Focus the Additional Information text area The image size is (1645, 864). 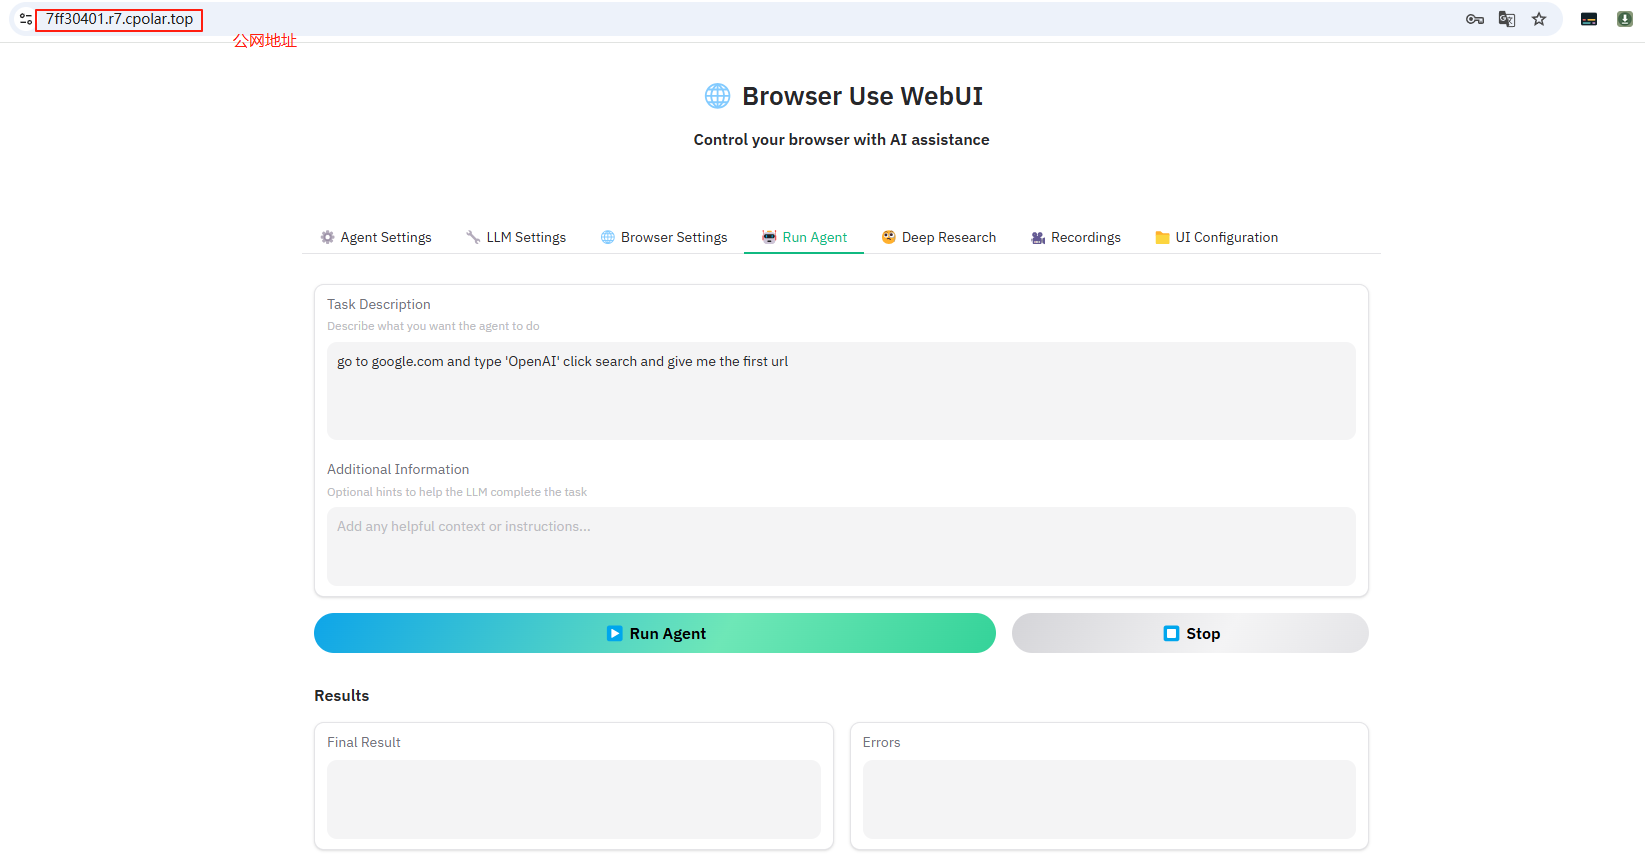click(840, 546)
